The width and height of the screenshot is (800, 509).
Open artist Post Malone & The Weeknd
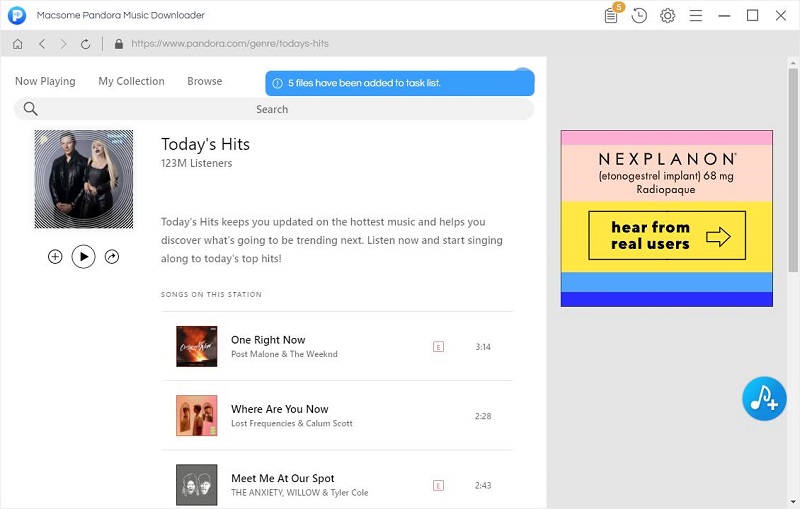click(284, 354)
